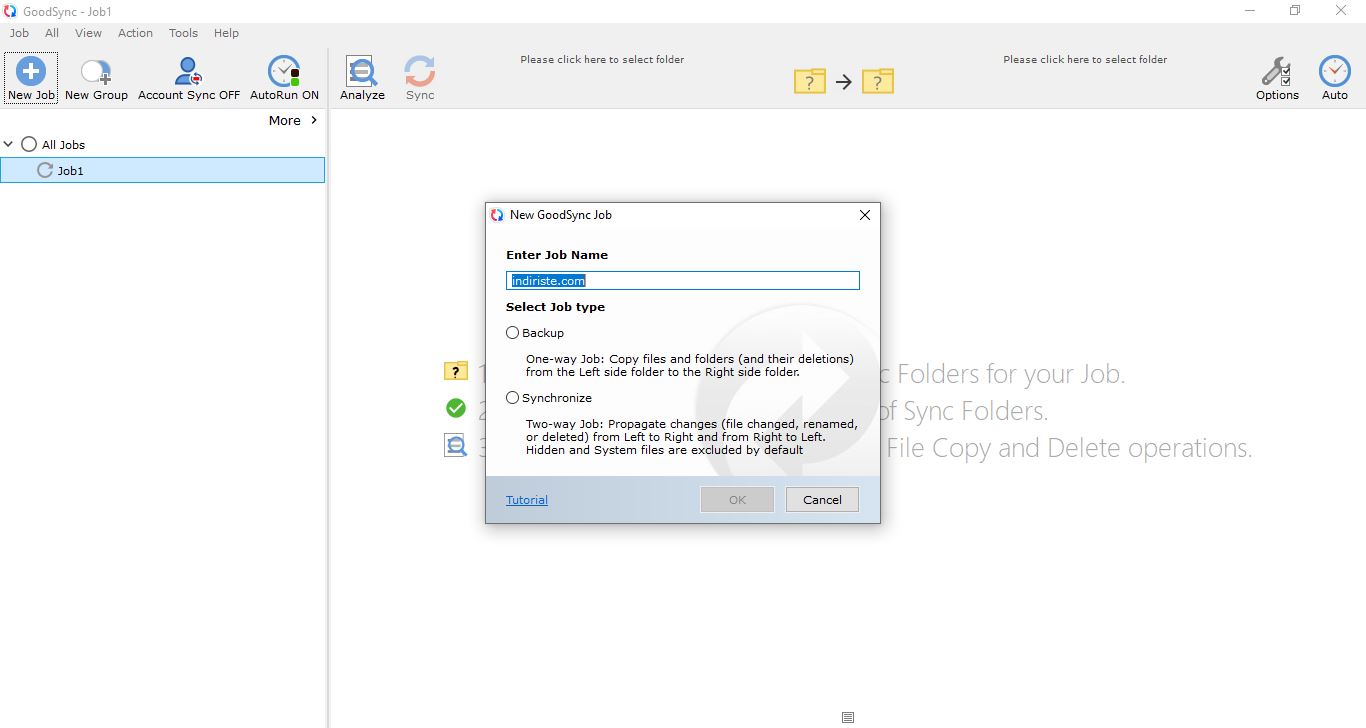Open the Job menu

(x=19, y=33)
